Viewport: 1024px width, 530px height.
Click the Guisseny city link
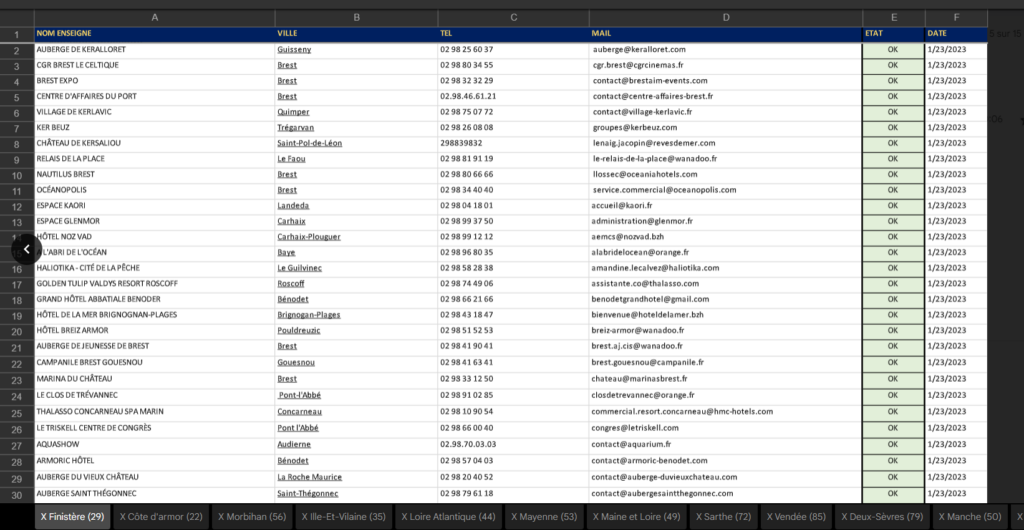pyautogui.click(x=294, y=49)
